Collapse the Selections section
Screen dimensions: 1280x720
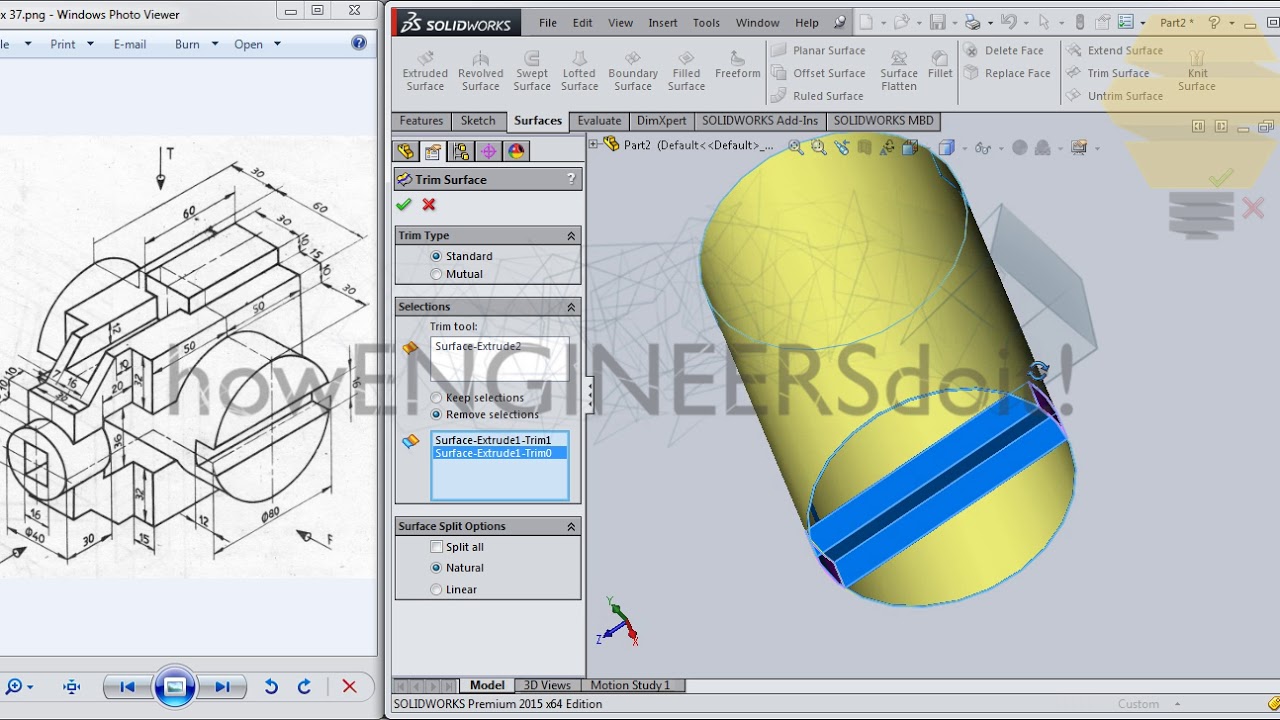pos(571,307)
